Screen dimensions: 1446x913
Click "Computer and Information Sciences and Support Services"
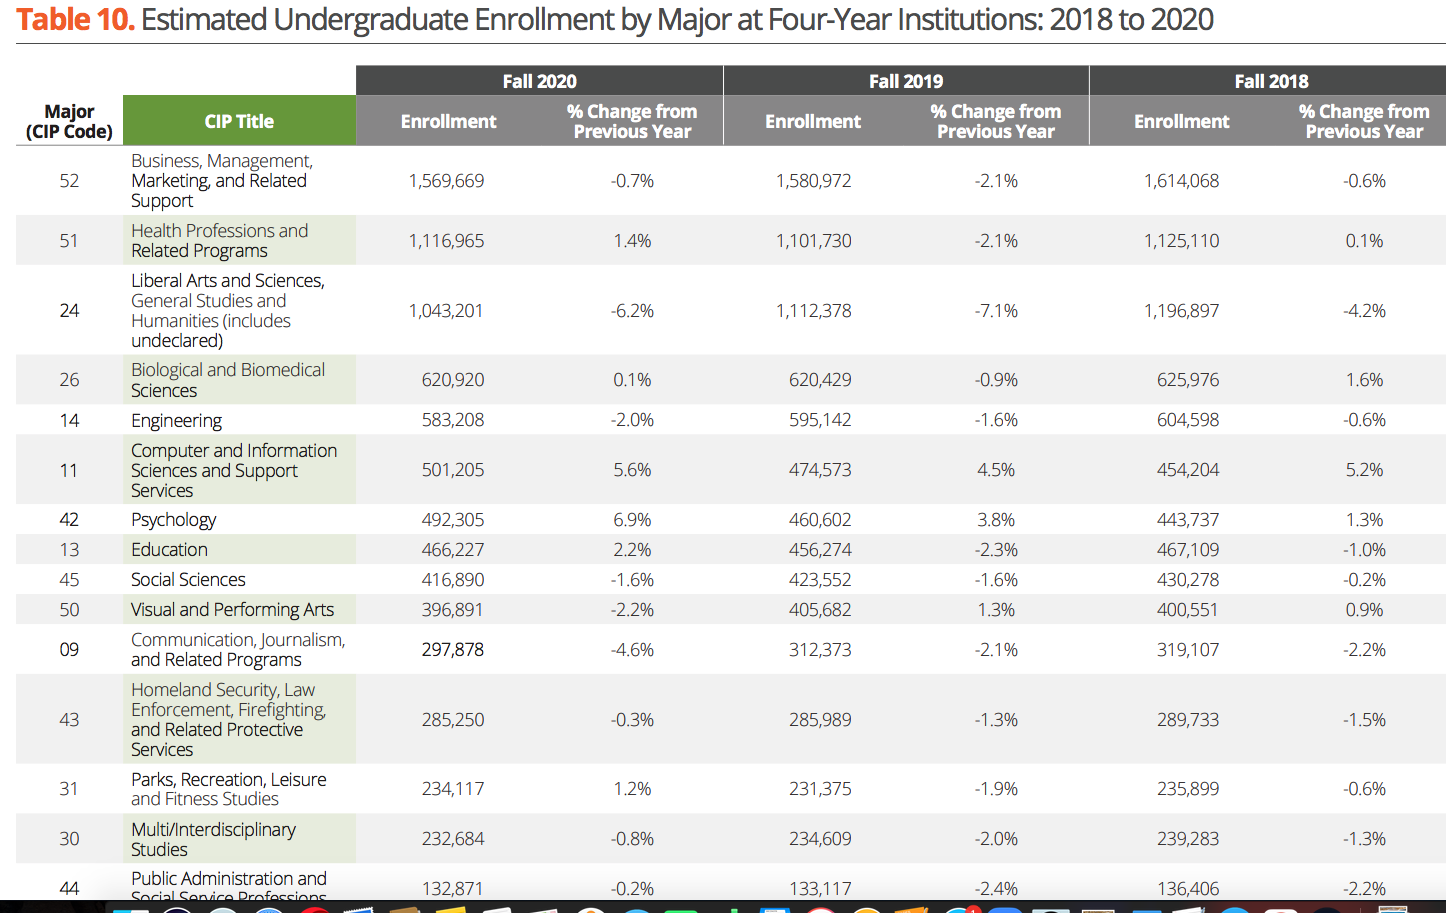coord(234,470)
